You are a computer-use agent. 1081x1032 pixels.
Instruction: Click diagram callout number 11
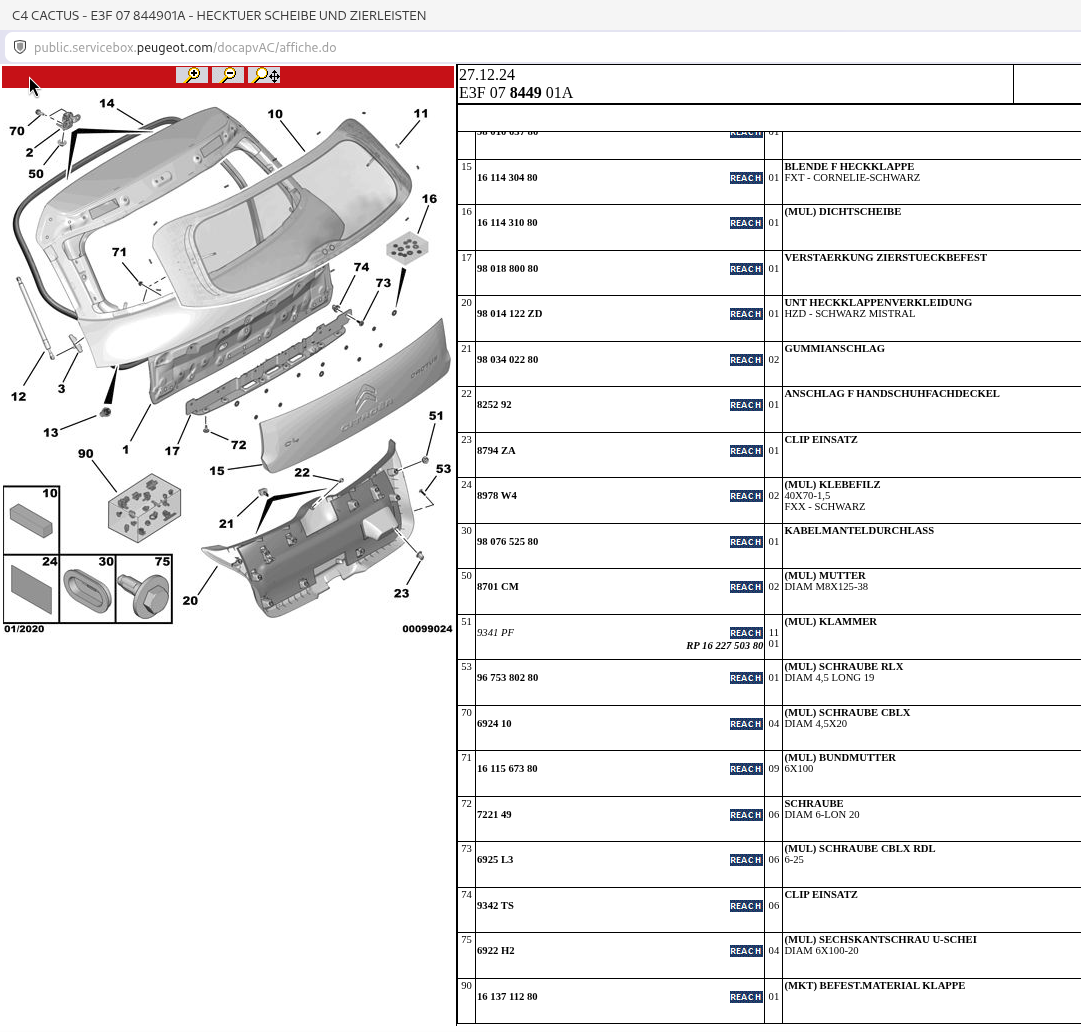421,114
